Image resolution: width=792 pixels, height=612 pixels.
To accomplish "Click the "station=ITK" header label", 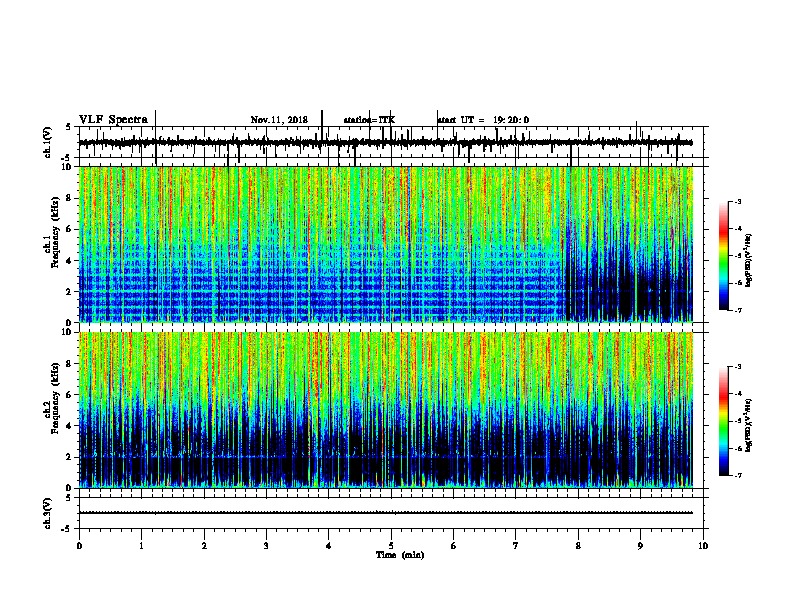I will (x=369, y=120).
